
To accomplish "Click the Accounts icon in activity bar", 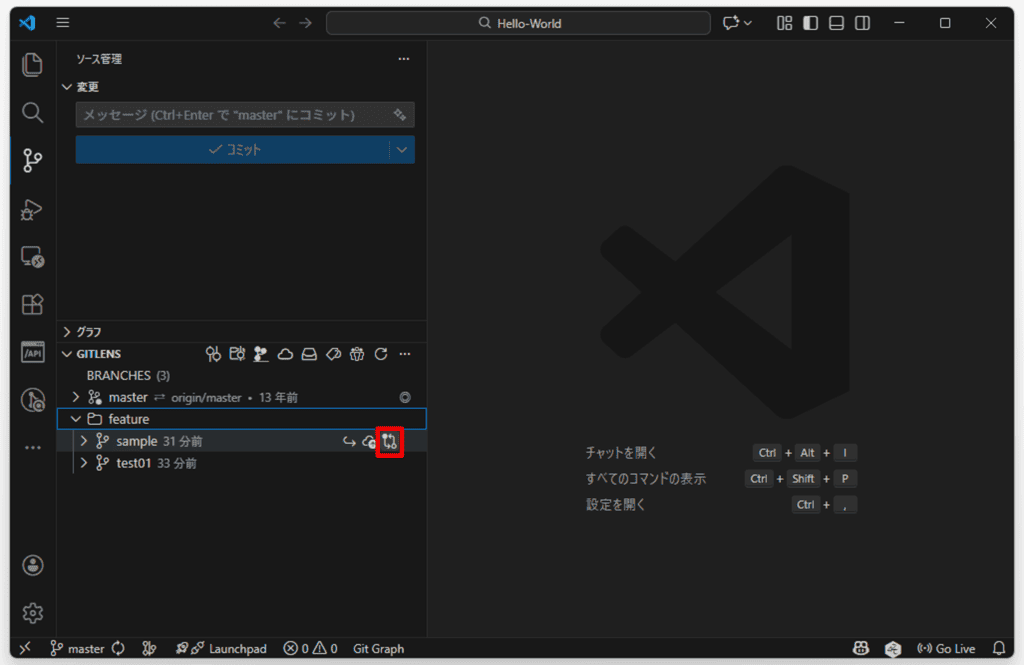I will 32,565.
